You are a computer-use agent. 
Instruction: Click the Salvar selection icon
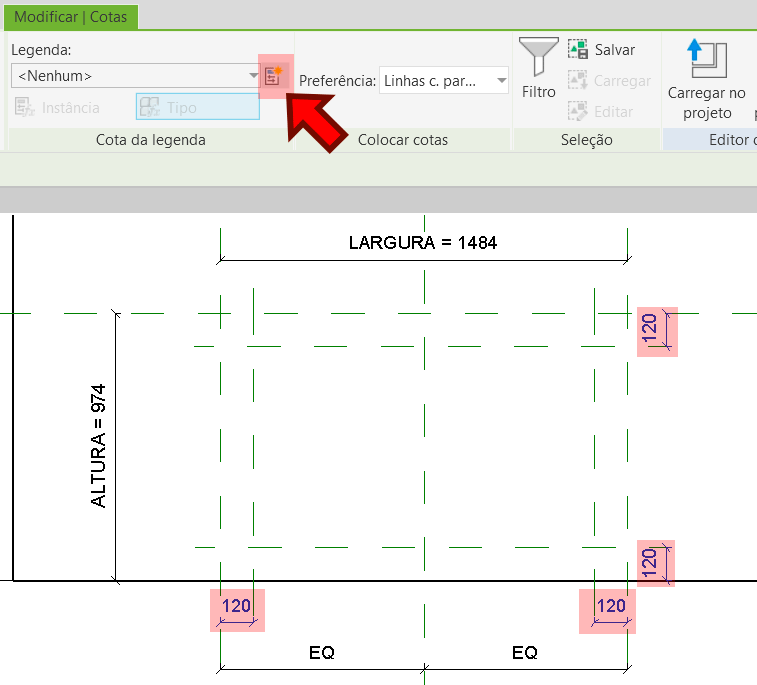[x=578, y=49]
